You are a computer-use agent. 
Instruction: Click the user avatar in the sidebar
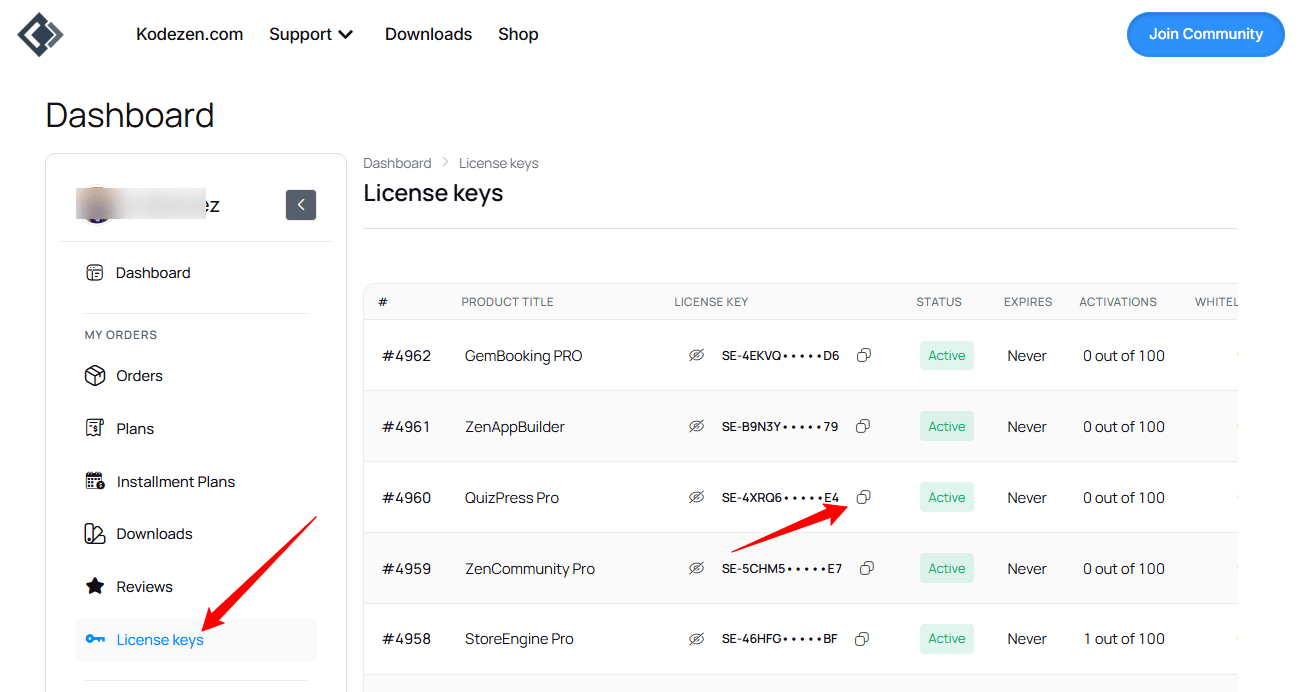pos(96,204)
